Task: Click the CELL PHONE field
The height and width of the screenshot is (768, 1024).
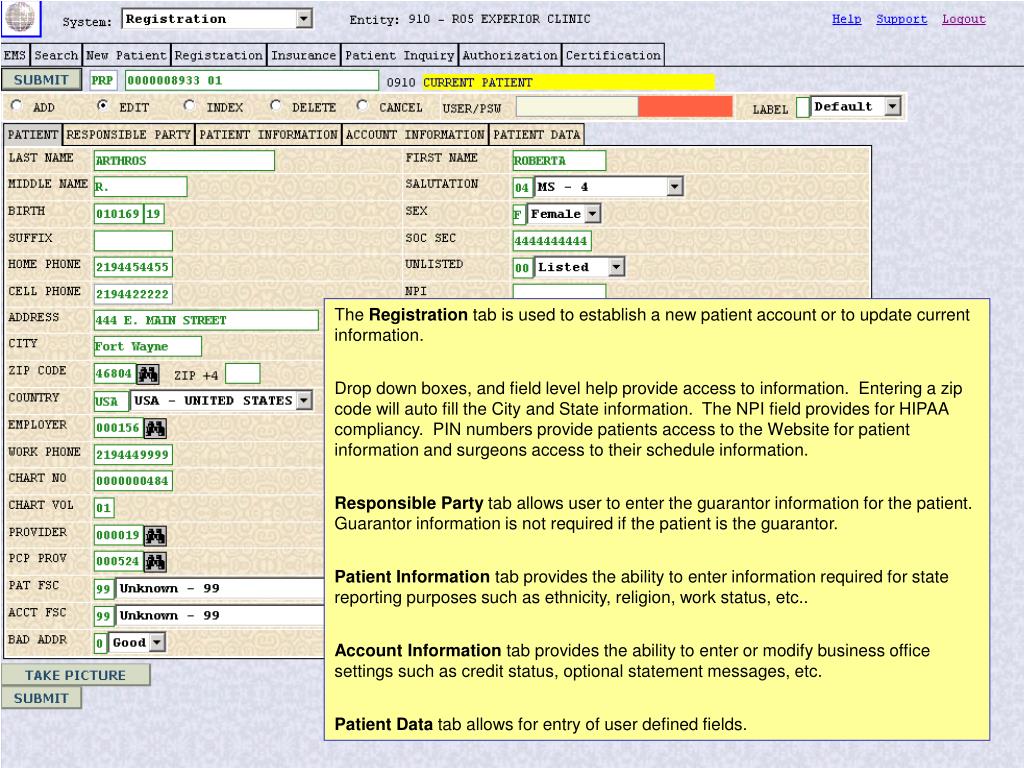Action: click(133, 294)
